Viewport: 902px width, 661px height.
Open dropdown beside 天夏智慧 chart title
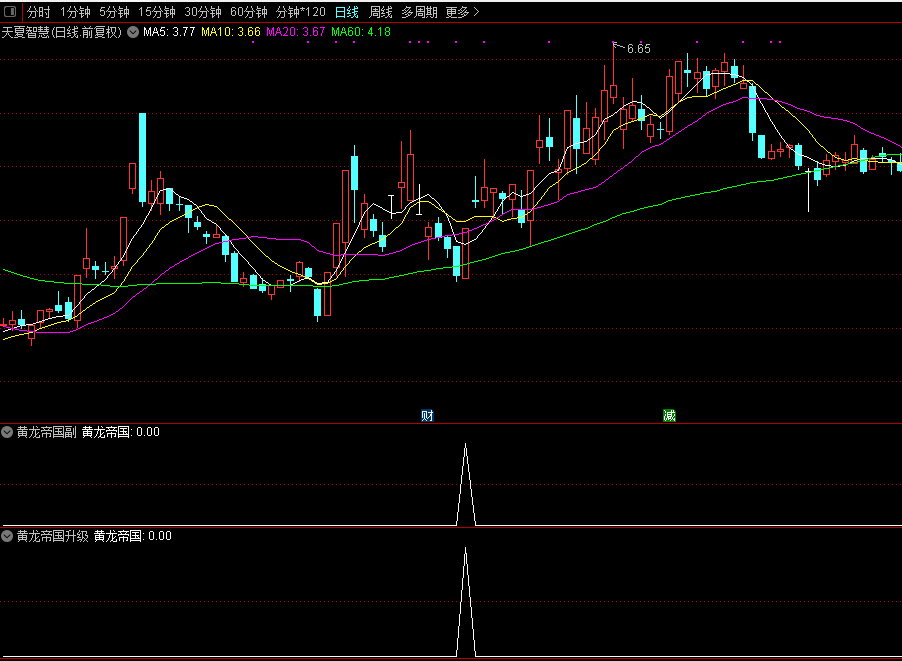pyautogui.click(x=133, y=32)
